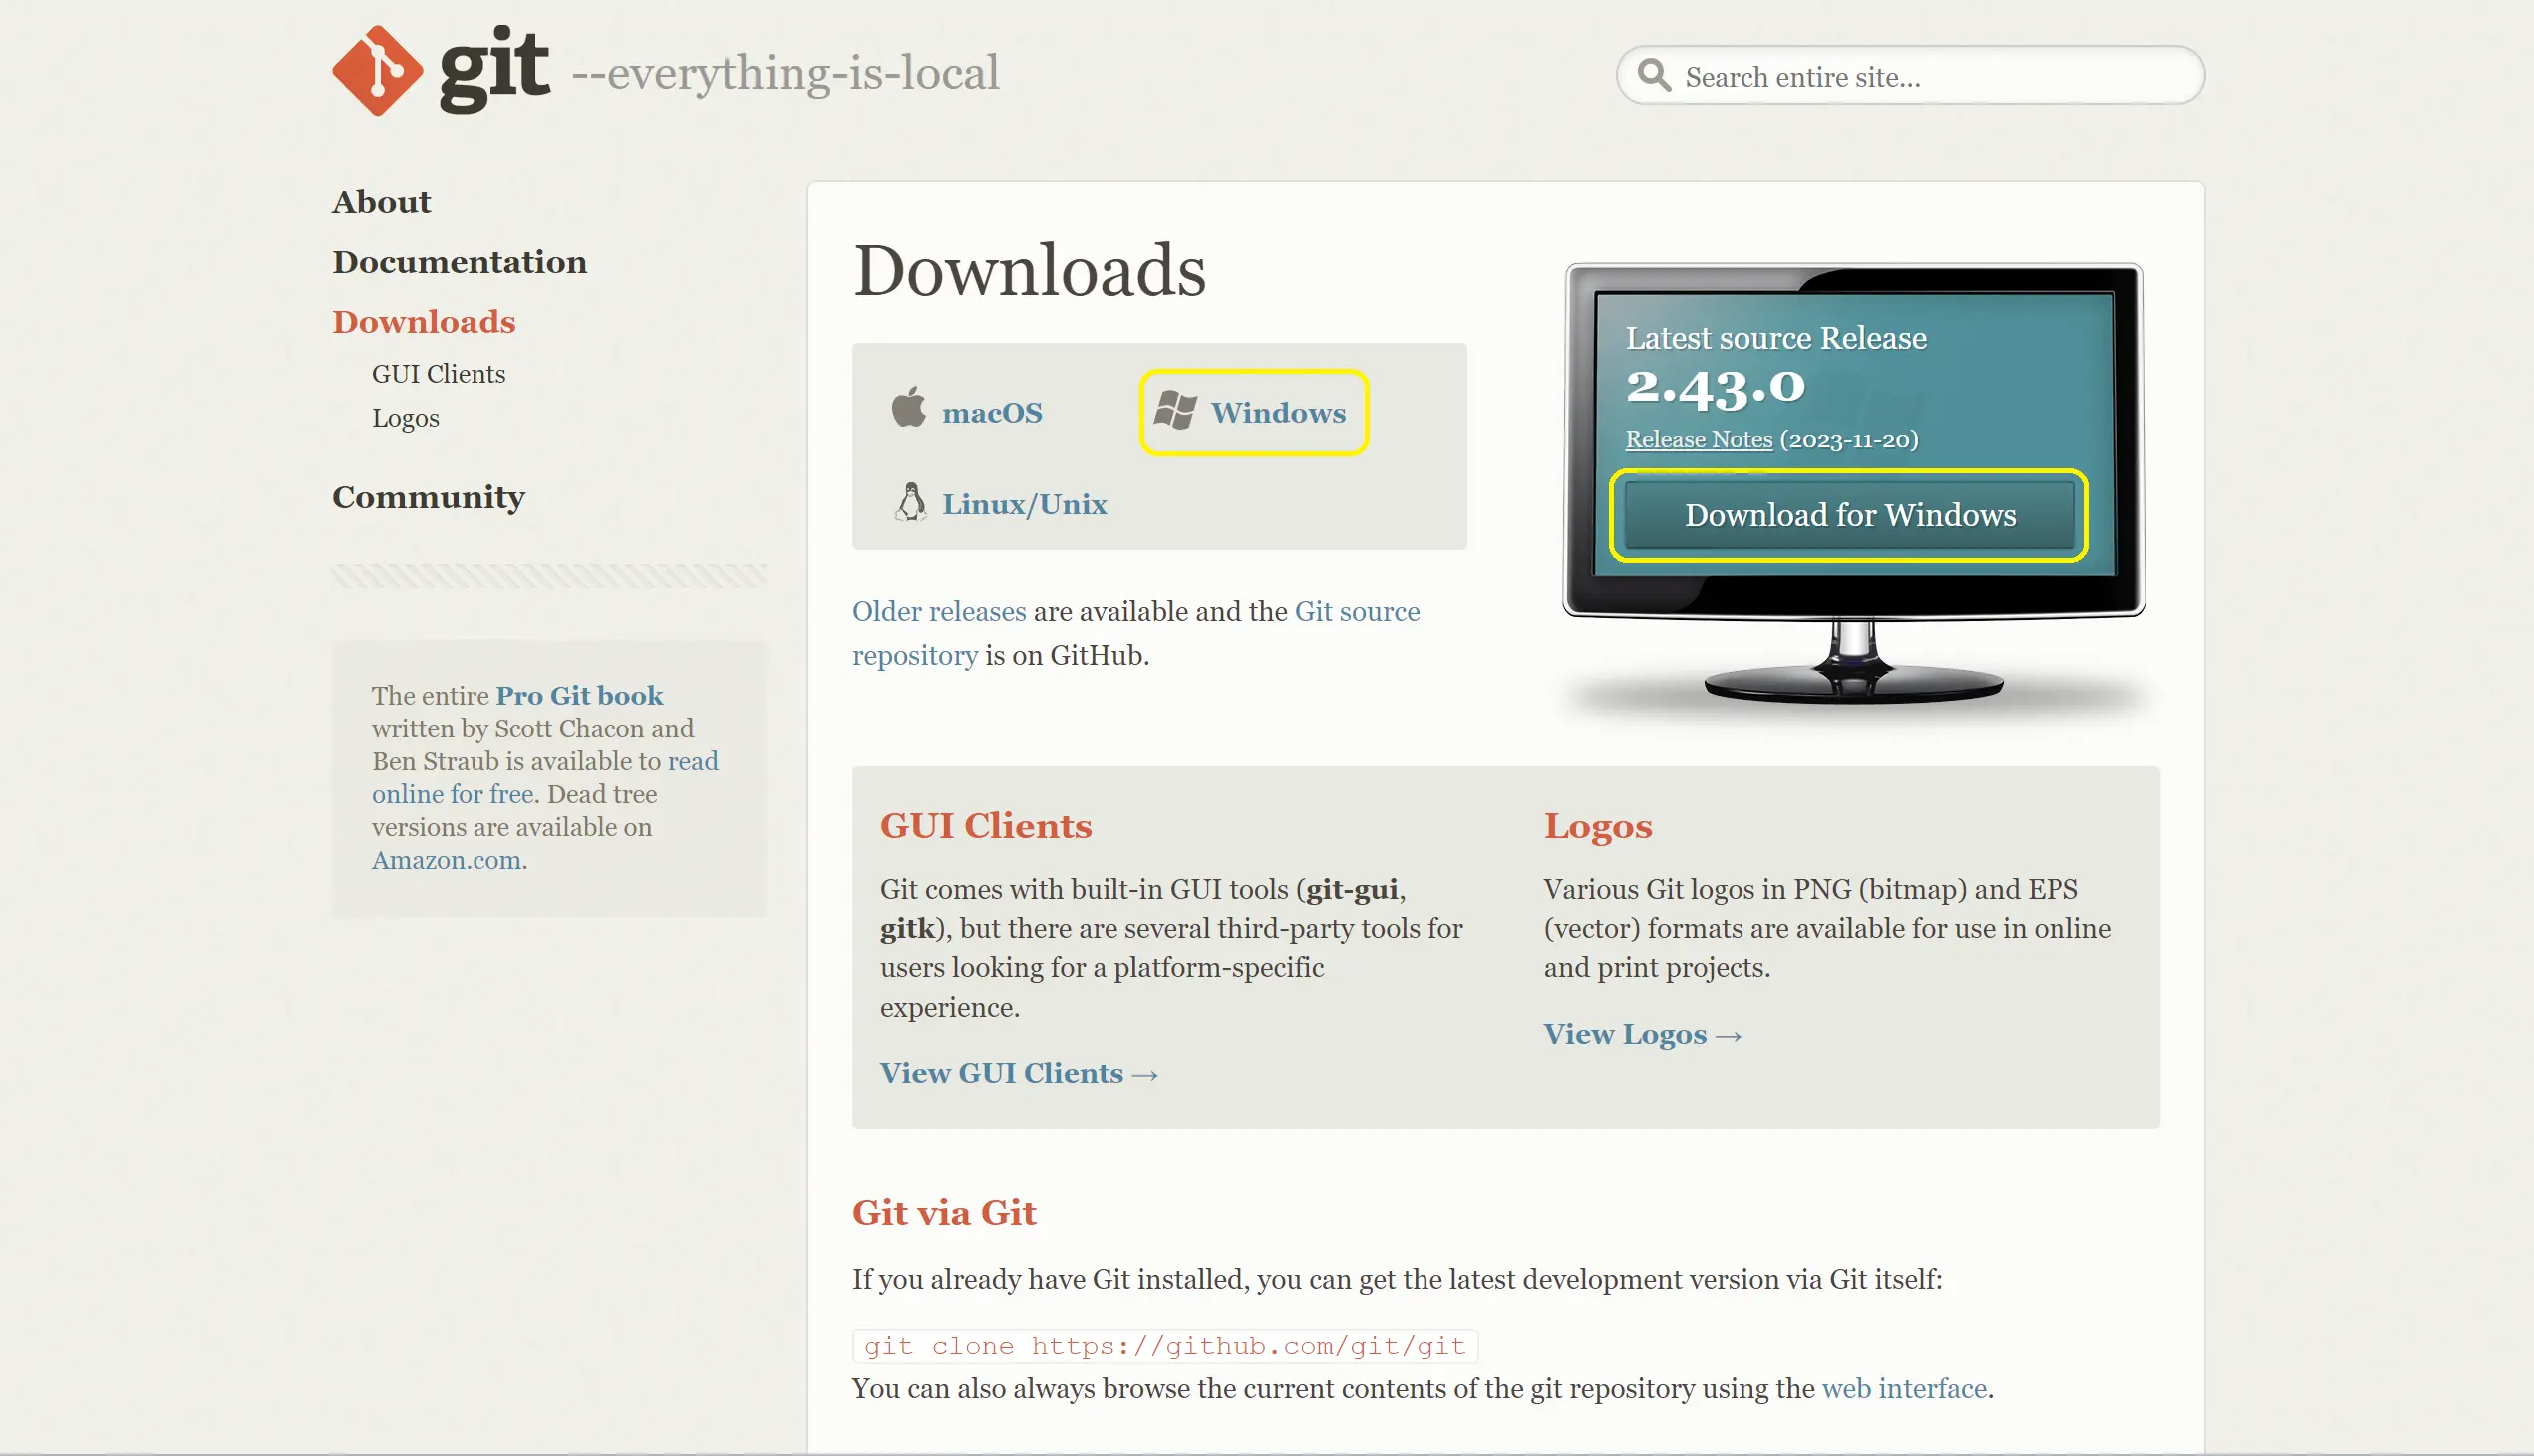Click the Apple macOS icon
The height and width of the screenshot is (1456, 2534).
909,407
